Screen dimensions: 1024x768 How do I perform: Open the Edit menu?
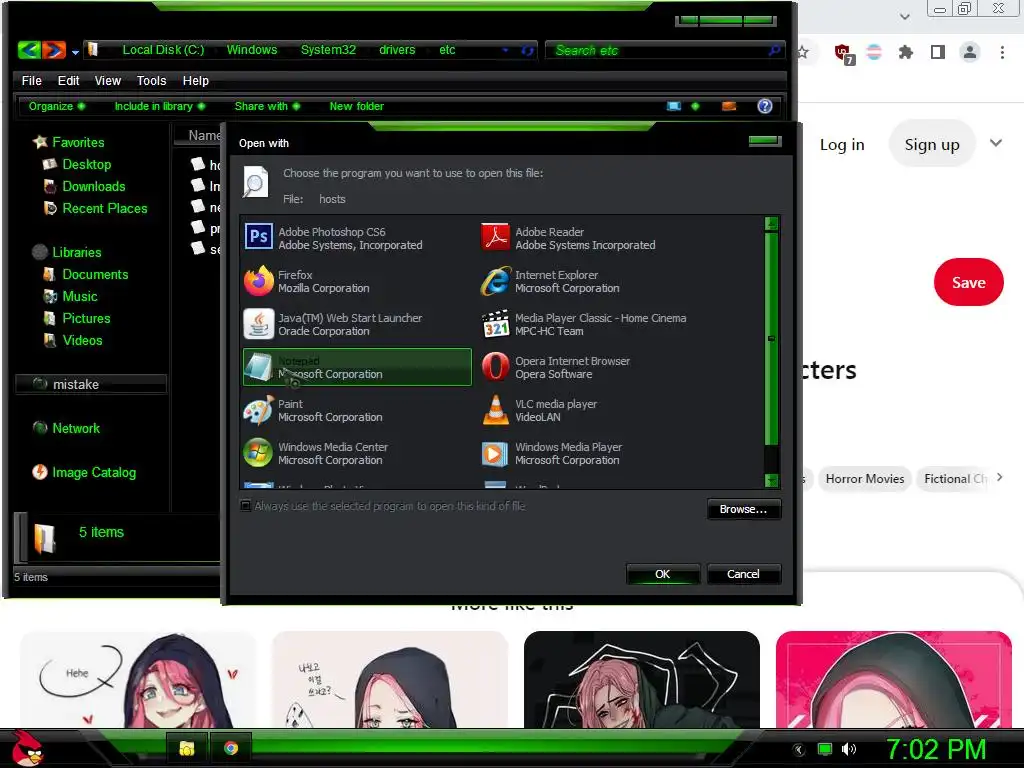click(69, 80)
